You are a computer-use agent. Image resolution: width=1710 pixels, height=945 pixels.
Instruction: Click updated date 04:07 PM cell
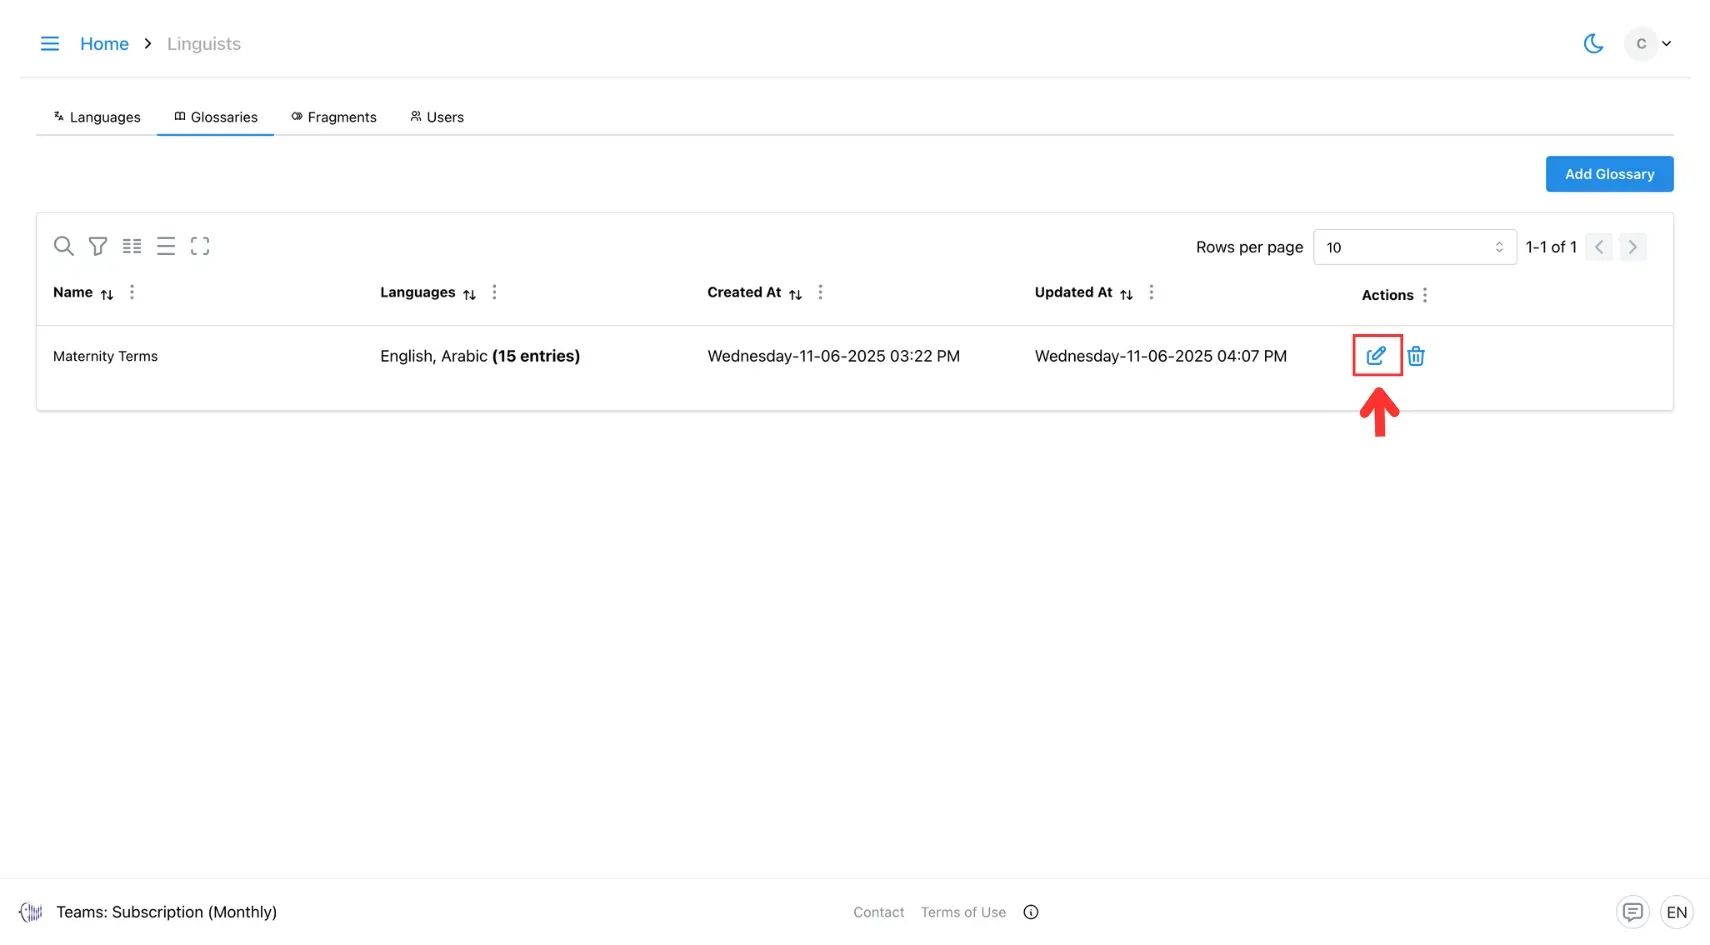tap(1161, 356)
